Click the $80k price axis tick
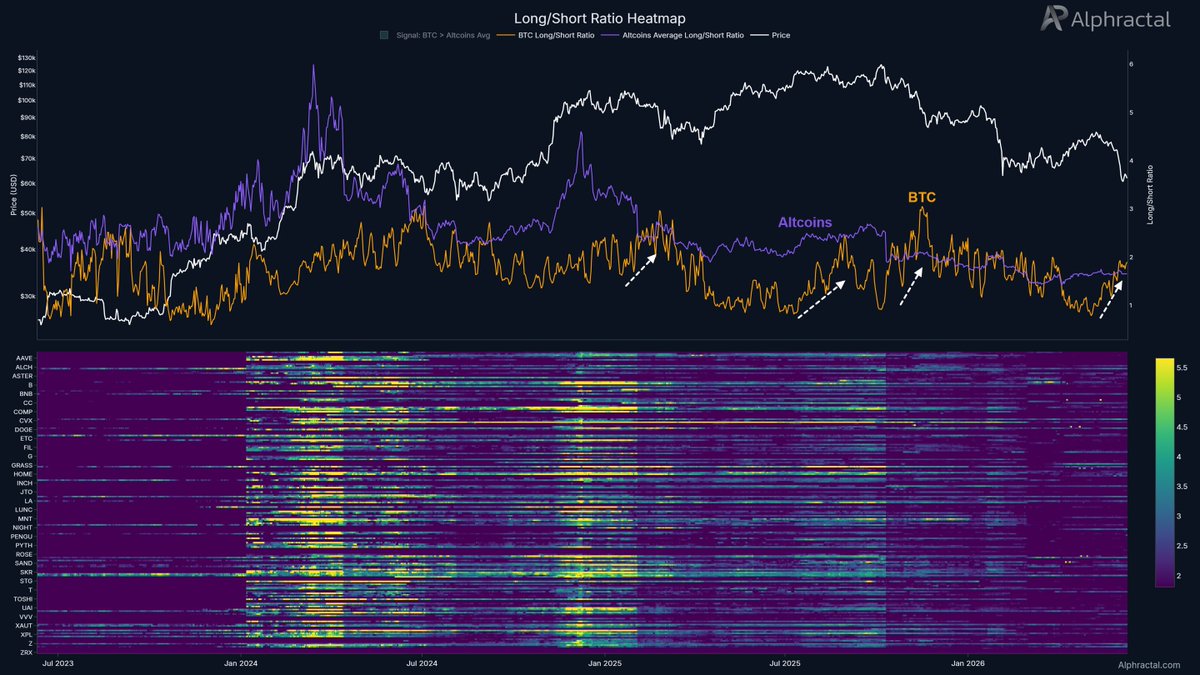This screenshot has height=675, width=1200. 28,136
